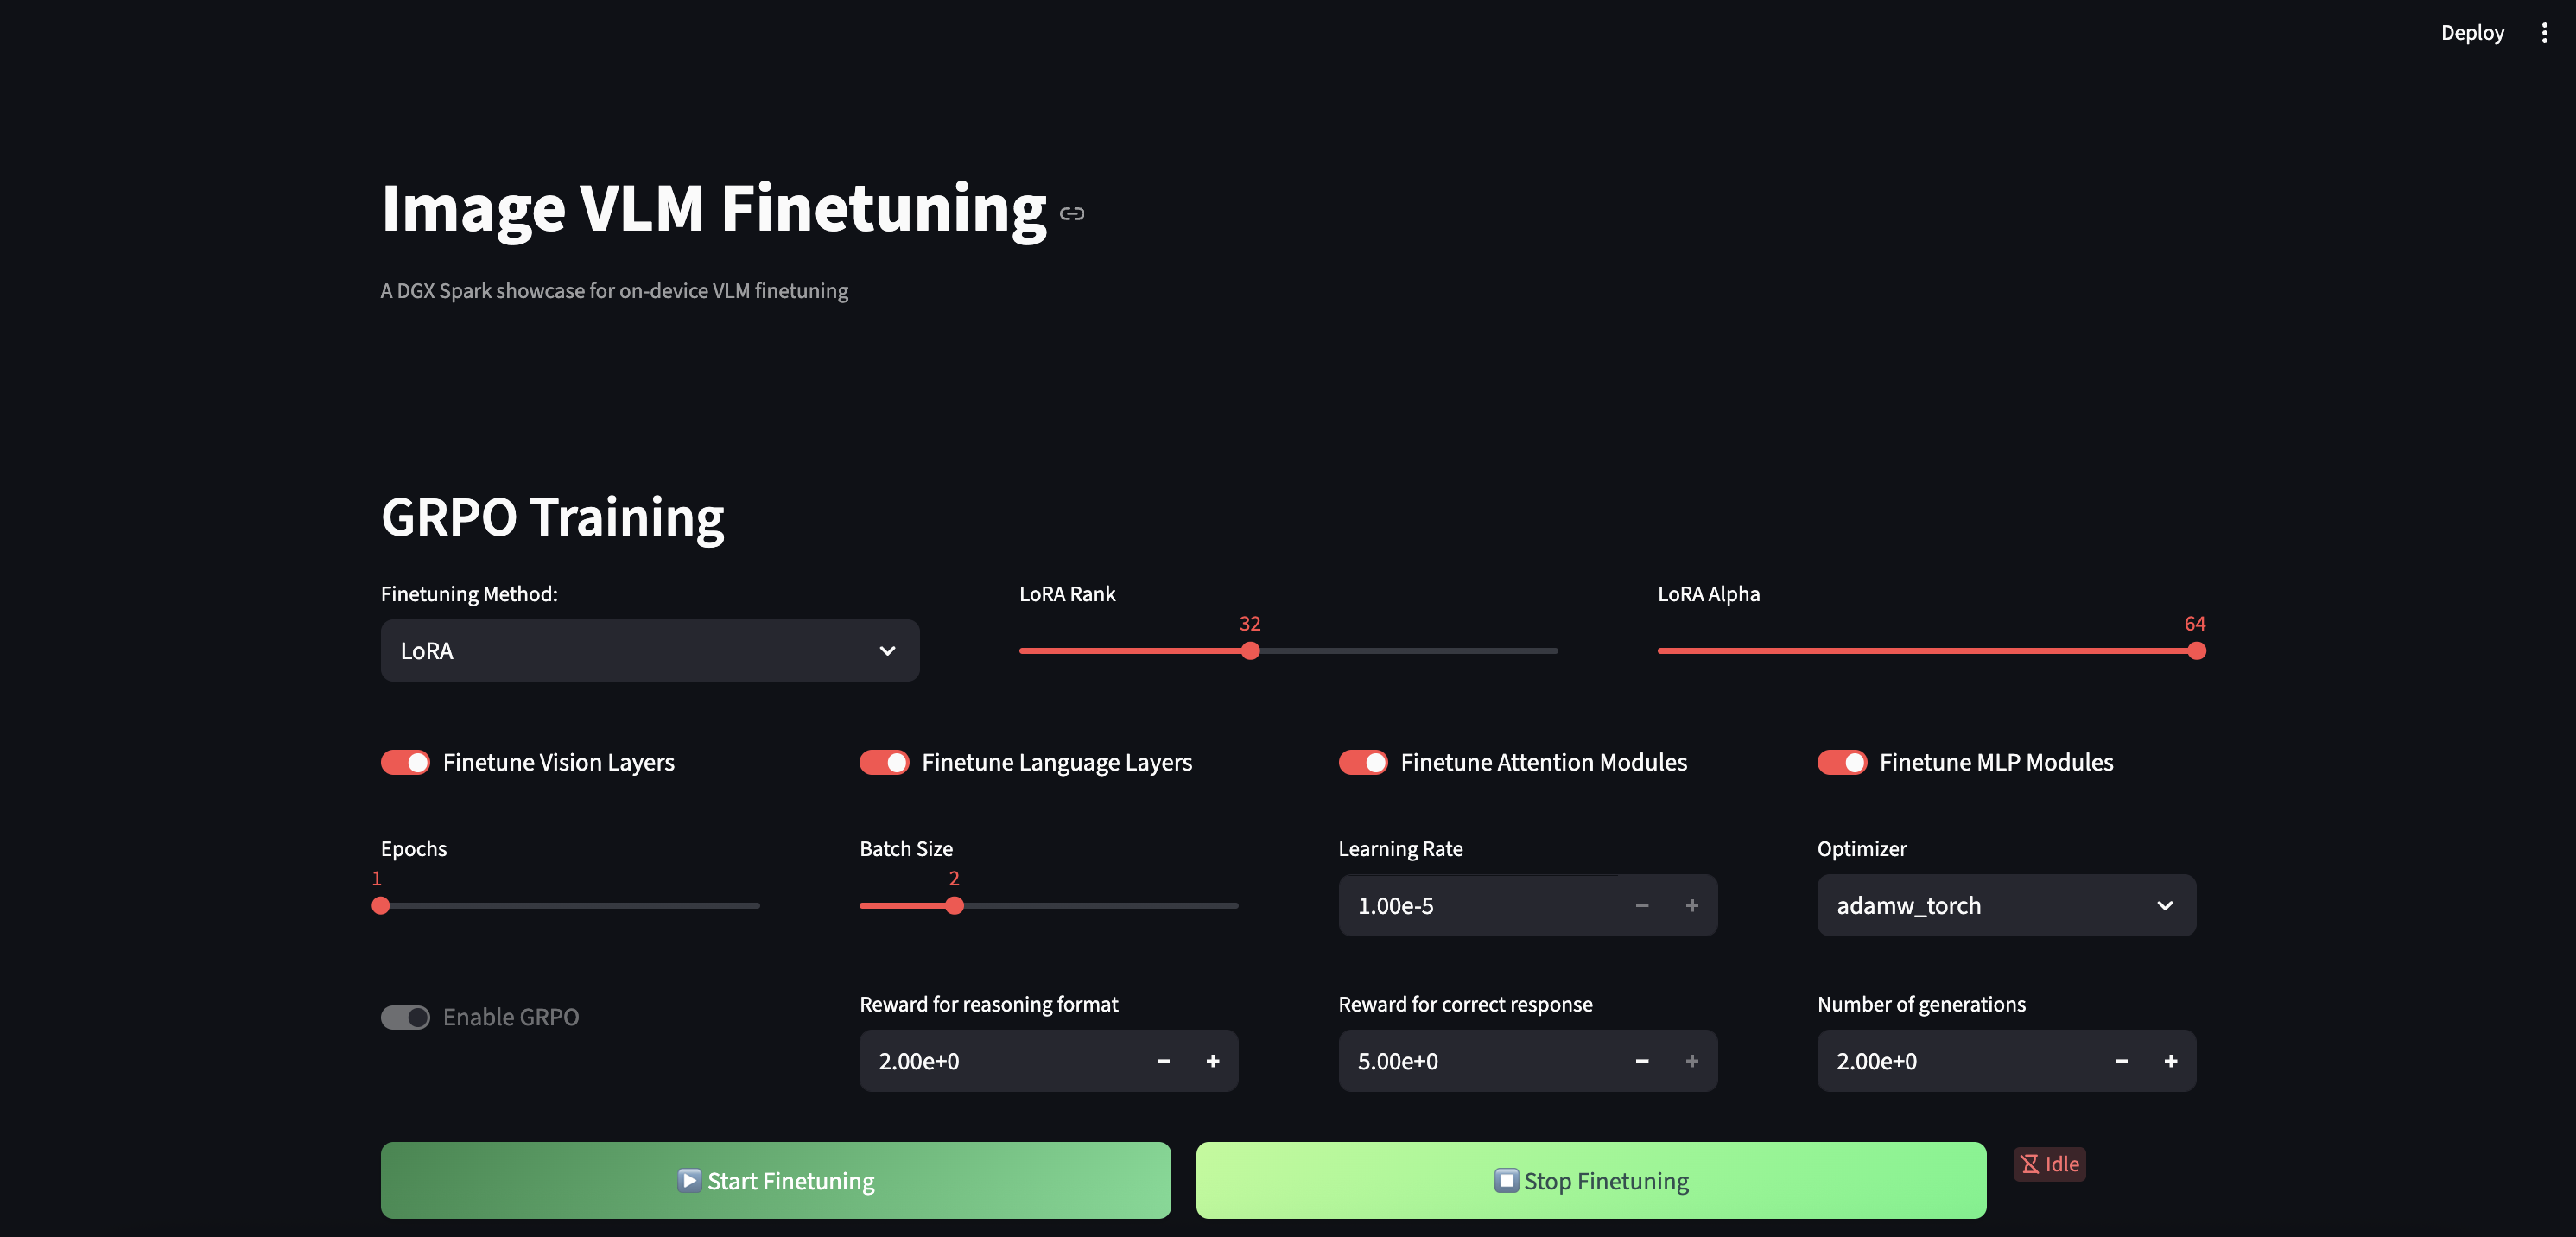2576x1237 pixels.
Task: Open the three-dot menu next to Deploy
Action: click(2545, 32)
